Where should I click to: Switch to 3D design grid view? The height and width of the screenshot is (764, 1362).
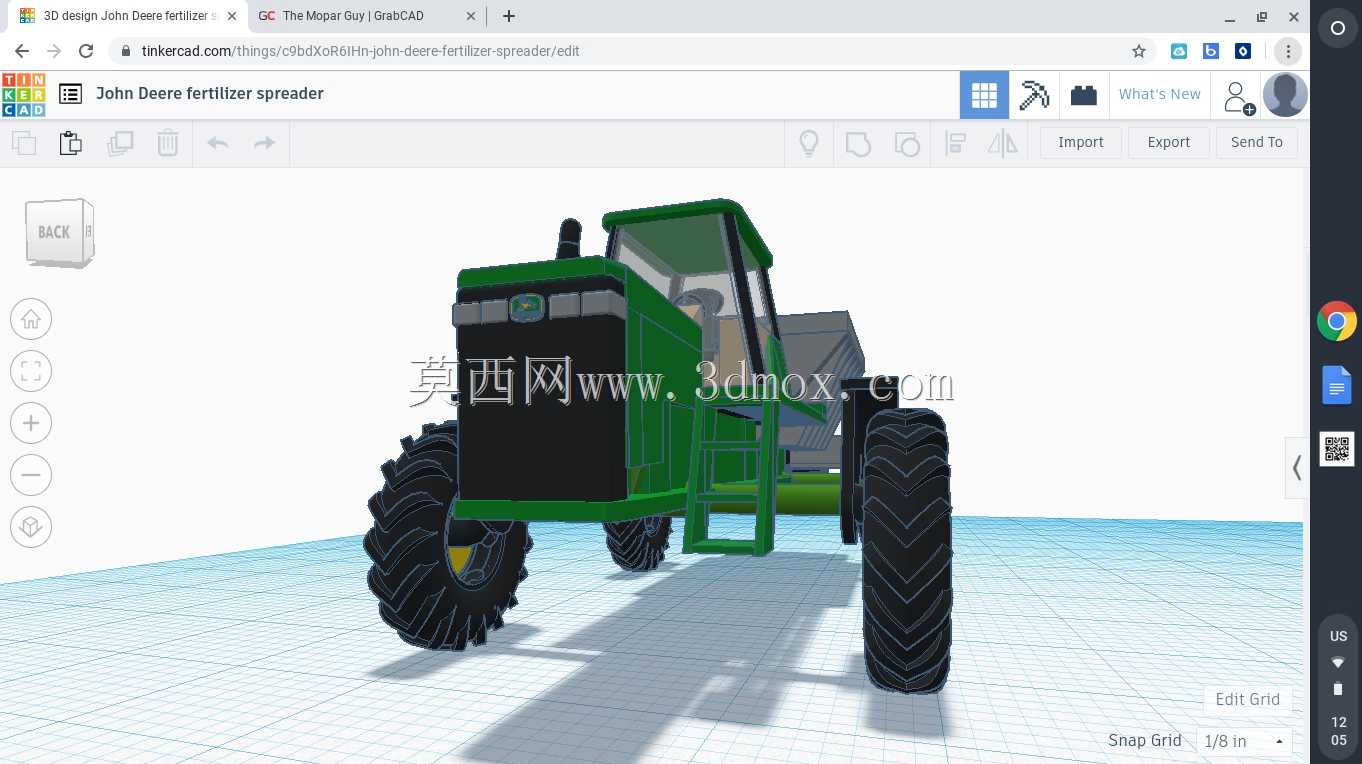pyautogui.click(x=984, y=95)
